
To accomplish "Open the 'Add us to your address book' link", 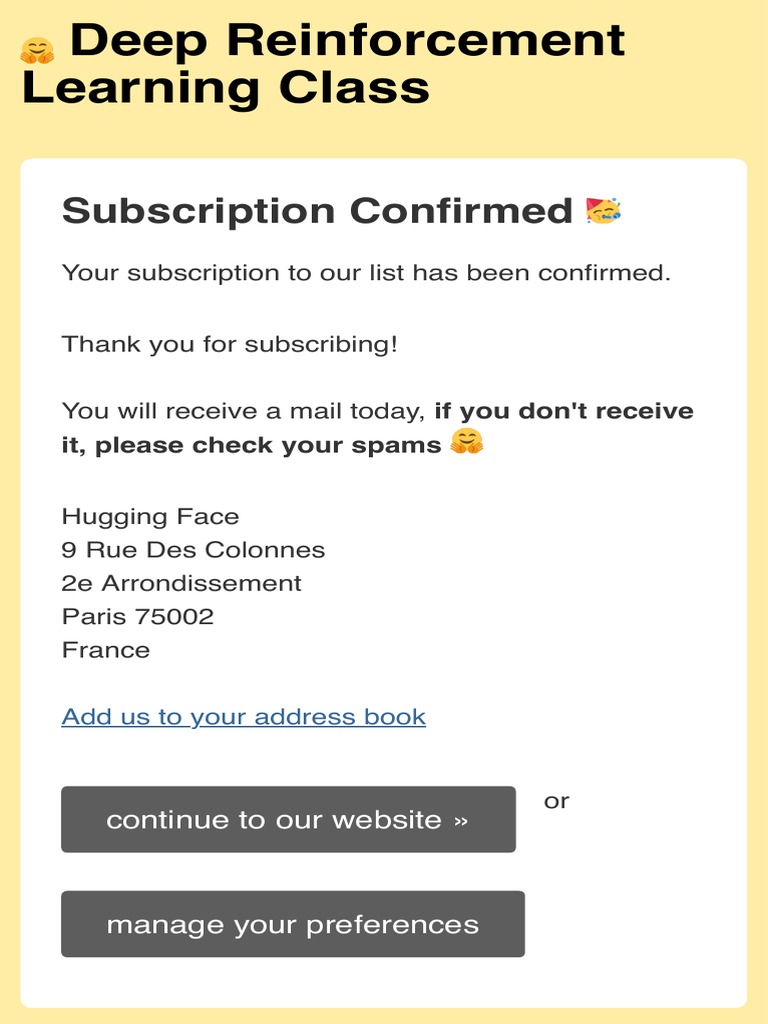I will click(x=244, y=717).
